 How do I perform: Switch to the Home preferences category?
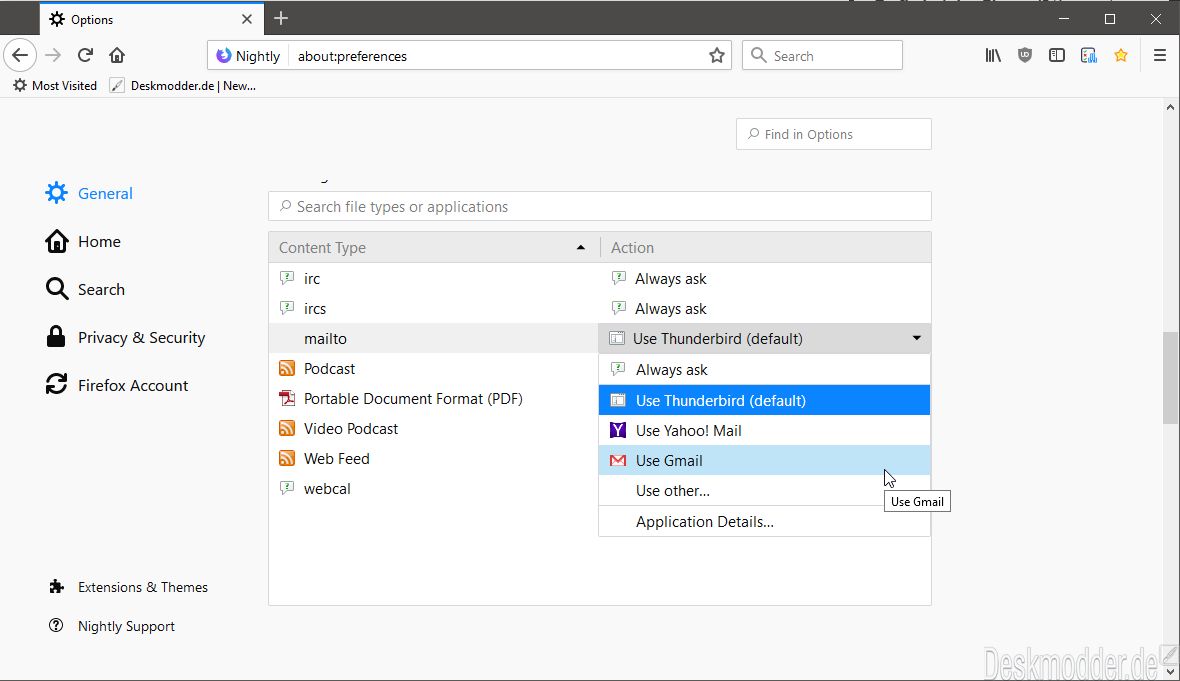point(83,242)
